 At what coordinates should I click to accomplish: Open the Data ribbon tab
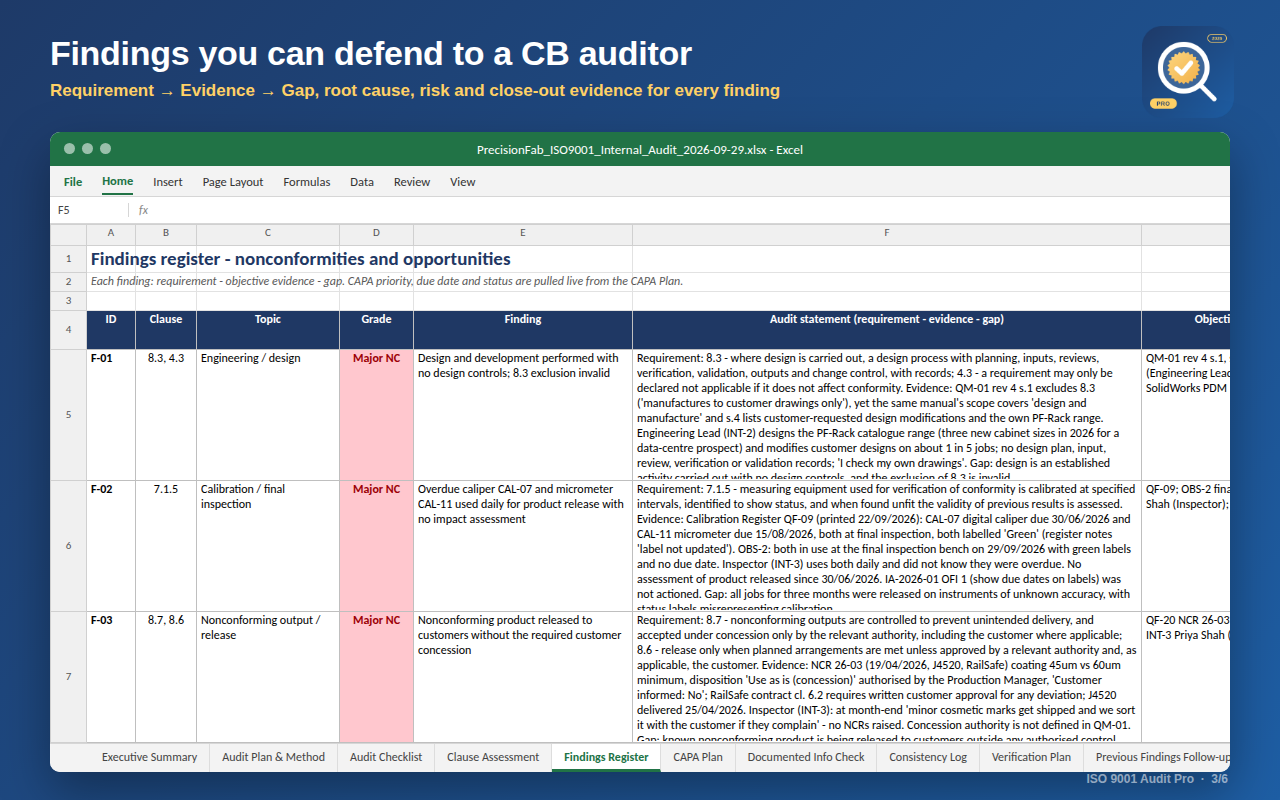[362, 182]
